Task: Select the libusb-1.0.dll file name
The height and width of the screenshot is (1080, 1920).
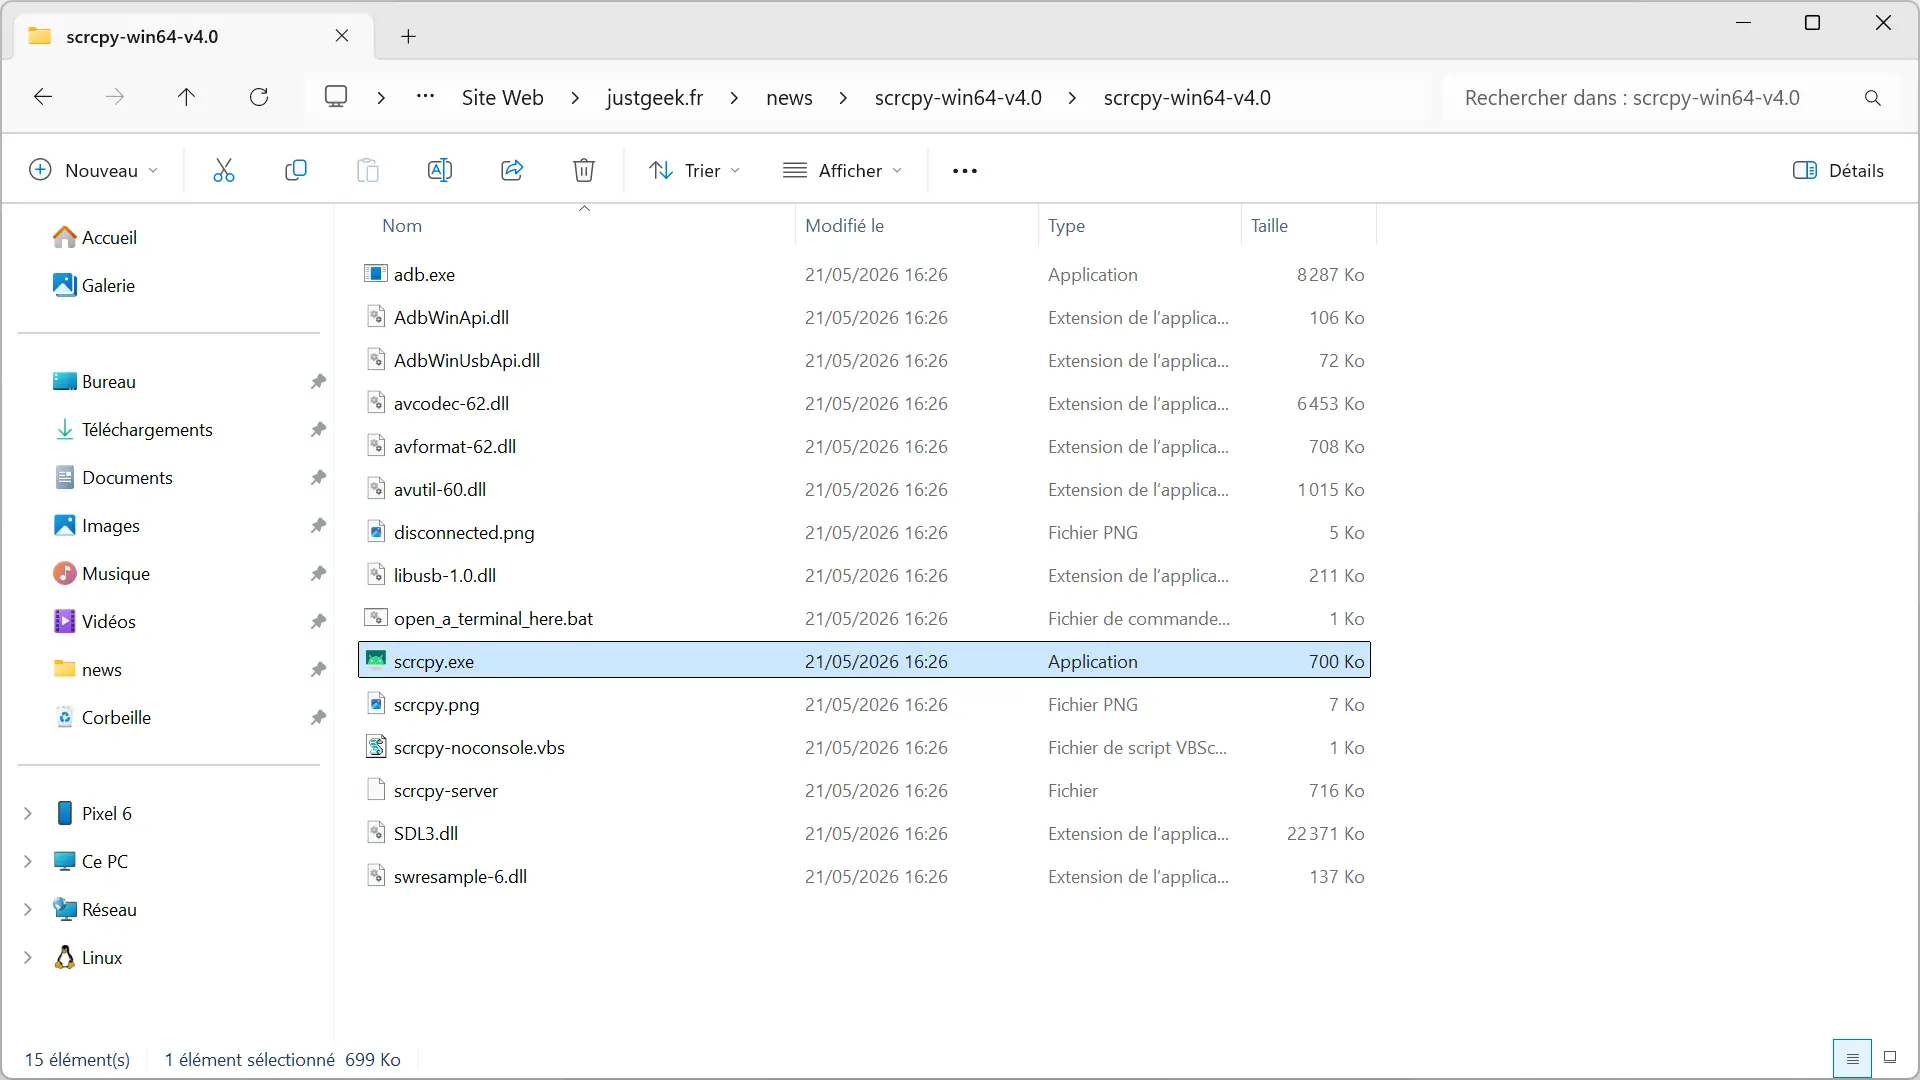Action: [445, 576]
